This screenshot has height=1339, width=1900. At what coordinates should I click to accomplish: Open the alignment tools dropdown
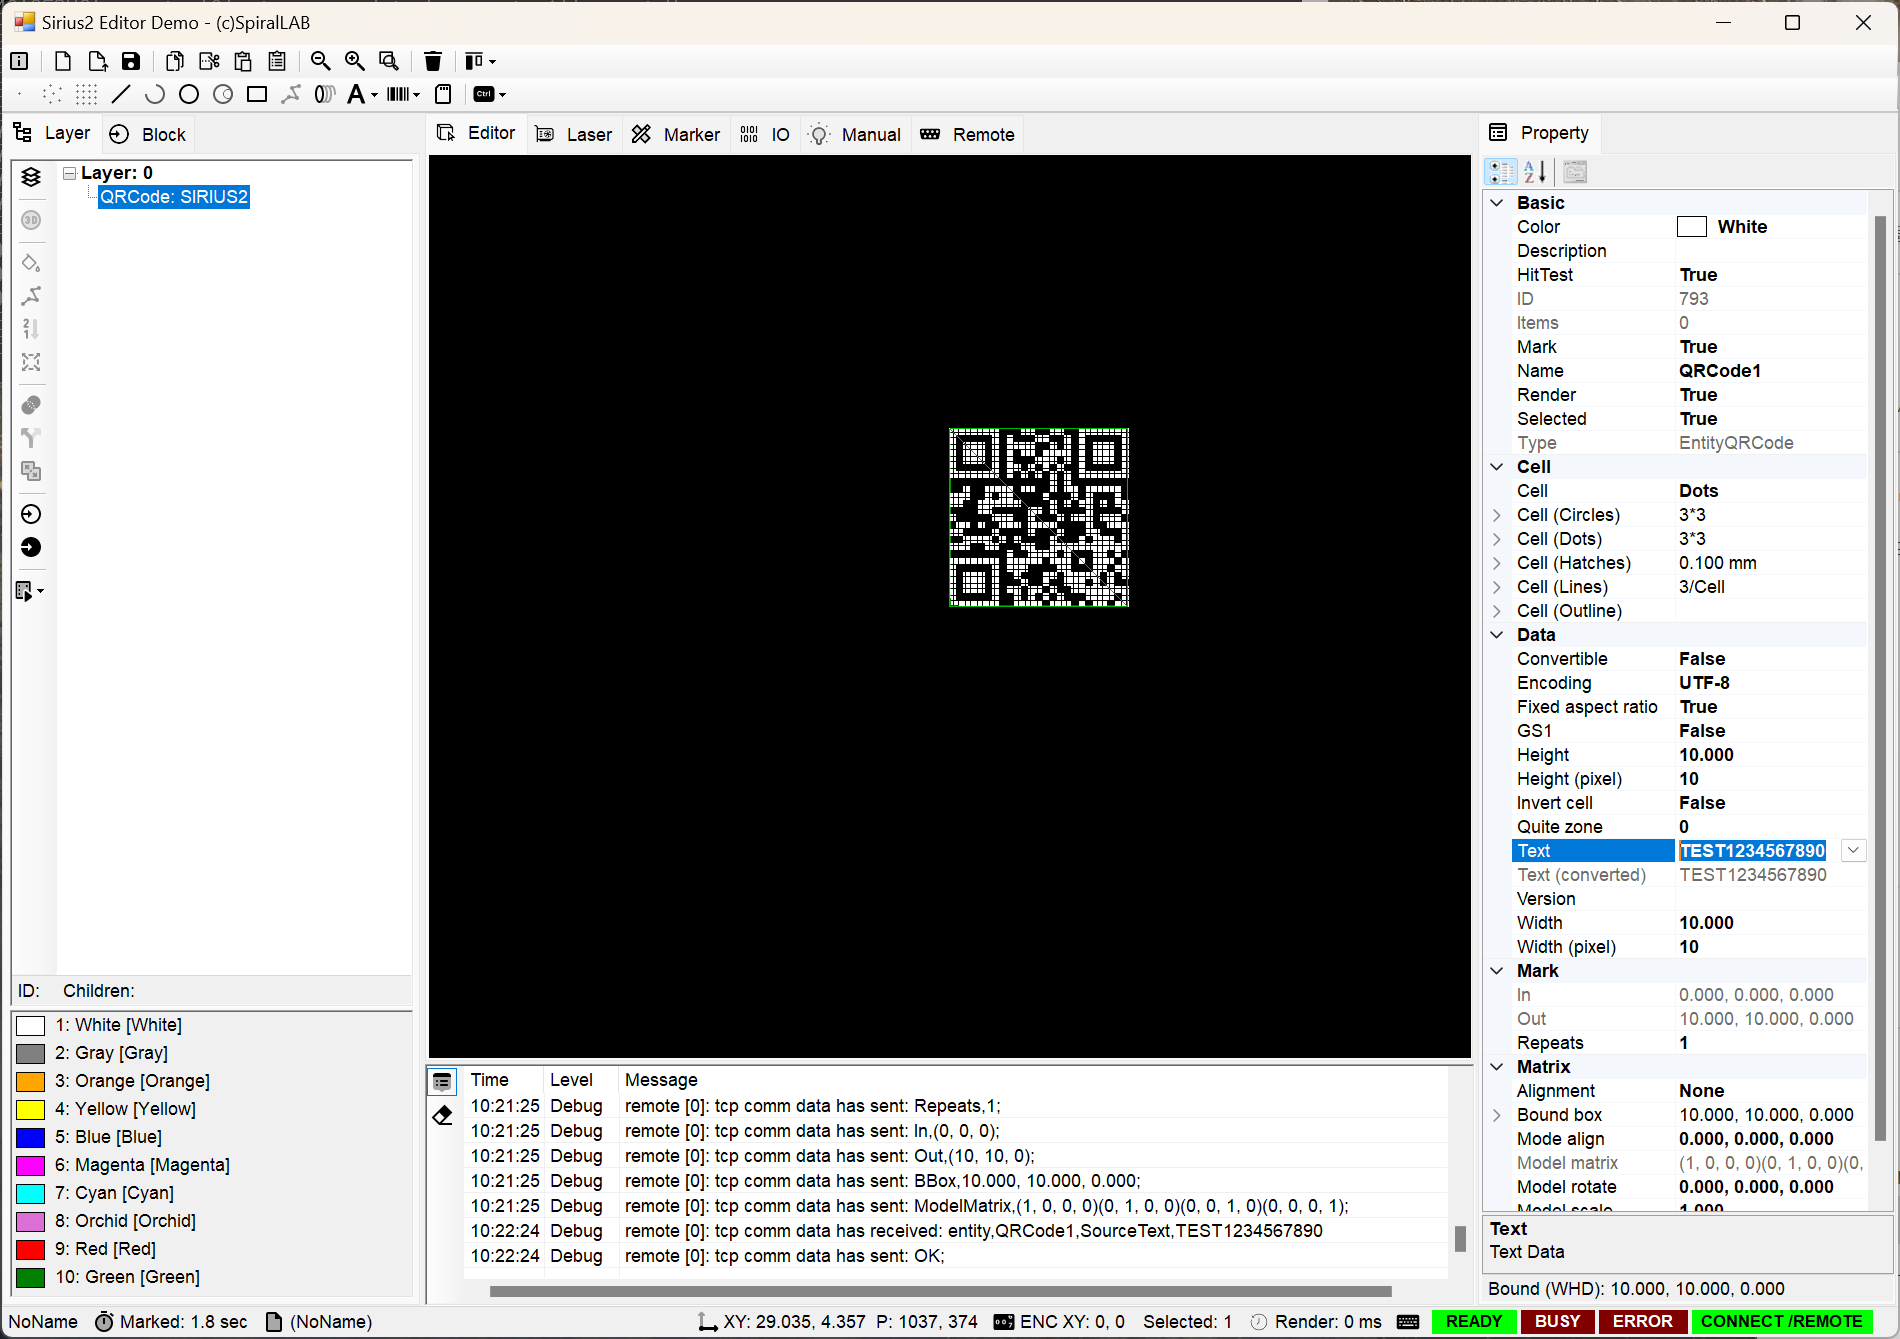pyautogui.click(x=481, y=61)
